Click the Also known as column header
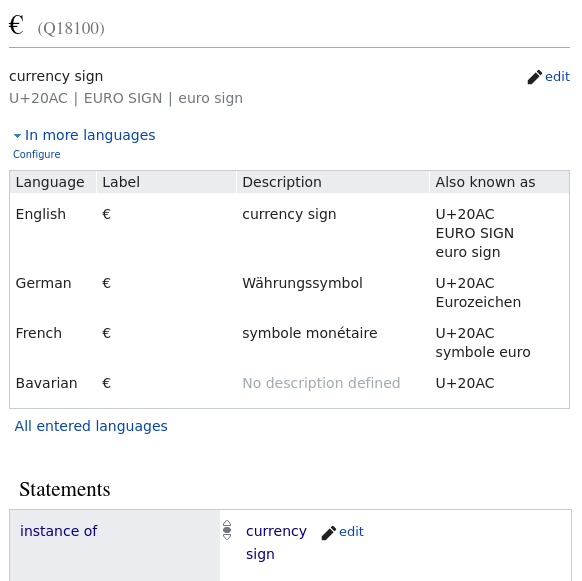The width and height of the screenshot is (582, 581). click(485, 182)
